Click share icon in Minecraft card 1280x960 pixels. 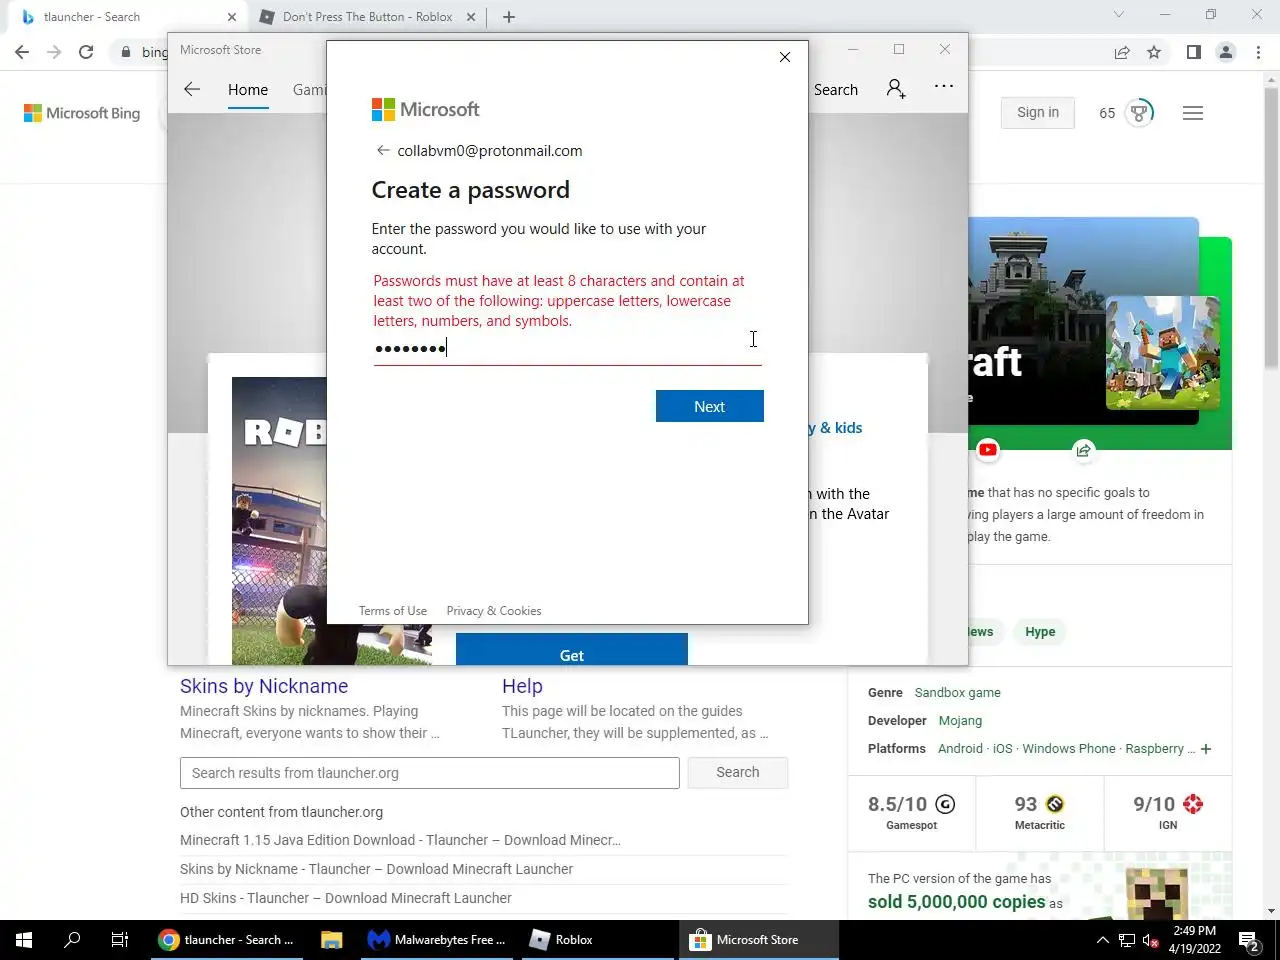click(x=1083, y=450)
